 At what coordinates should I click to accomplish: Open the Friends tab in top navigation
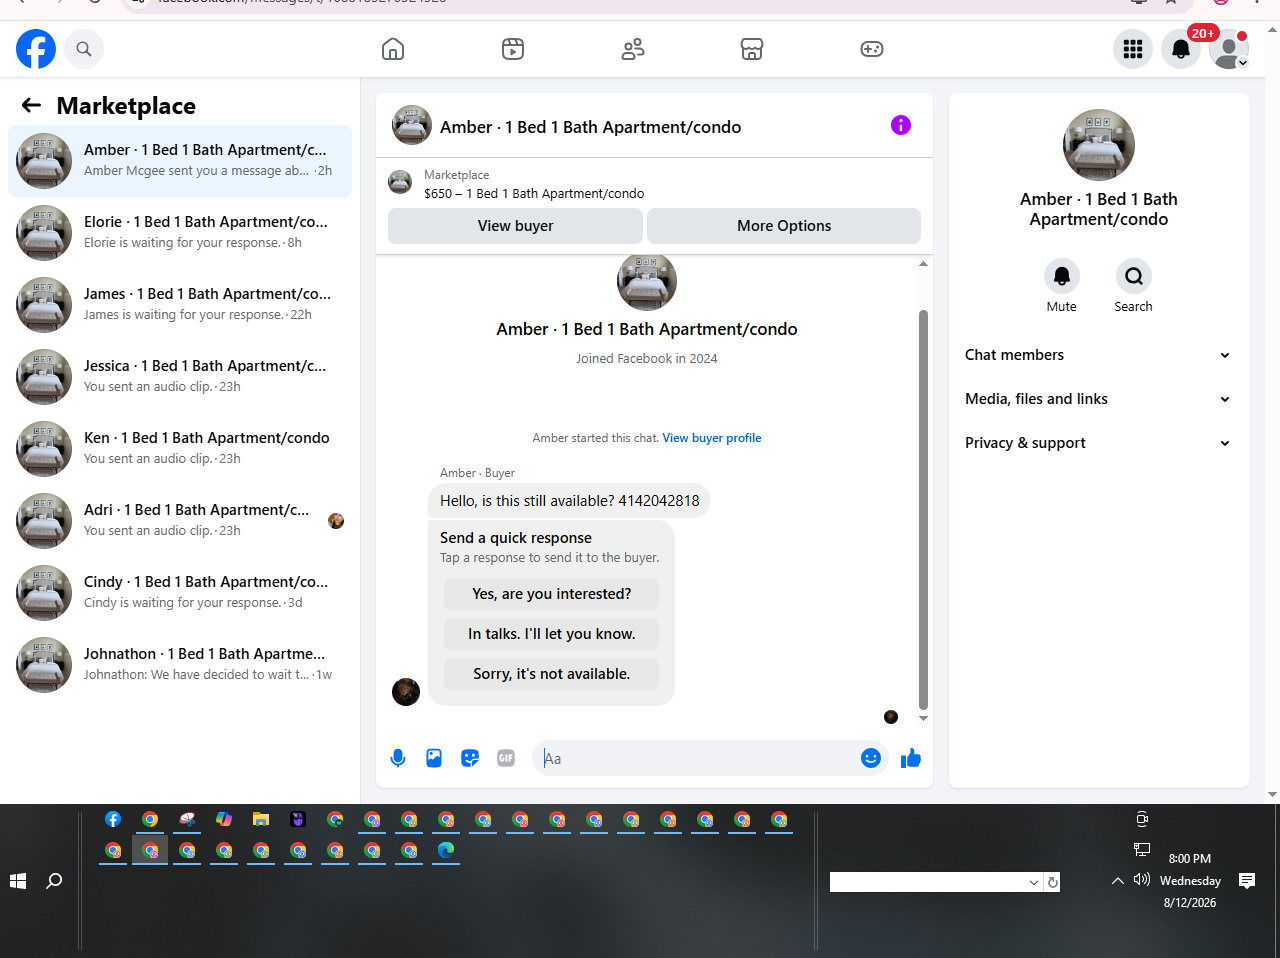[x=633, y=49]
